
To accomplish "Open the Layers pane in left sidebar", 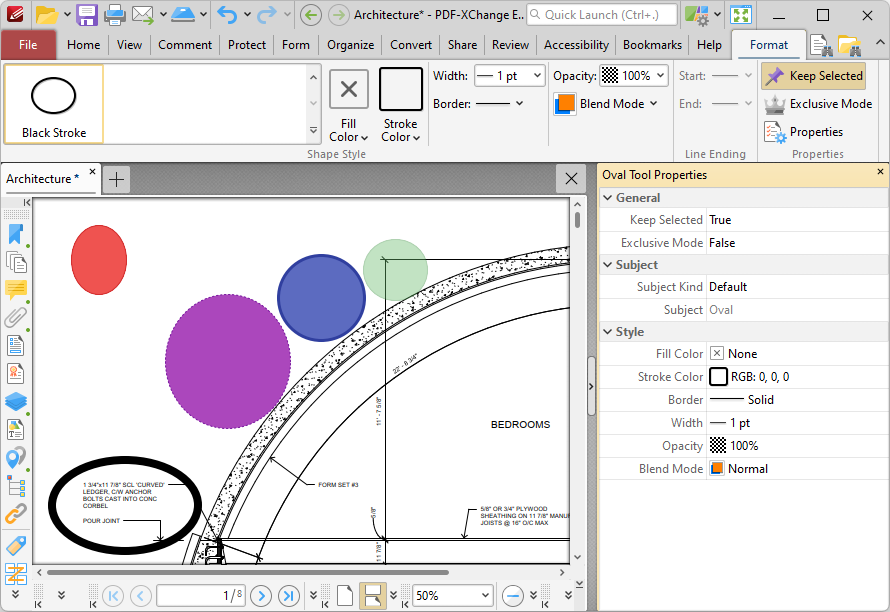I will [16, 401].
